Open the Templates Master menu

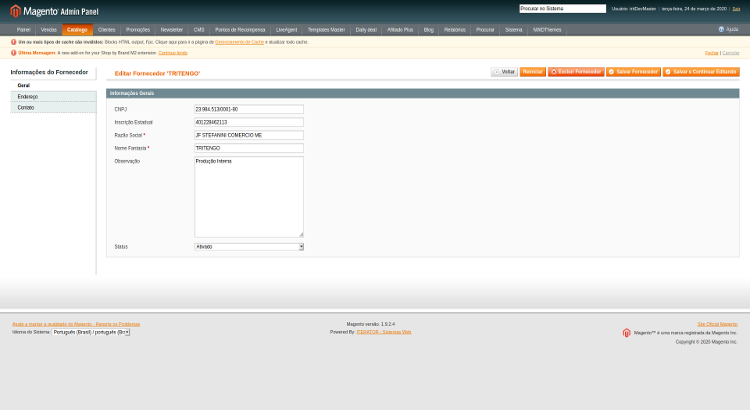[326, 30]
